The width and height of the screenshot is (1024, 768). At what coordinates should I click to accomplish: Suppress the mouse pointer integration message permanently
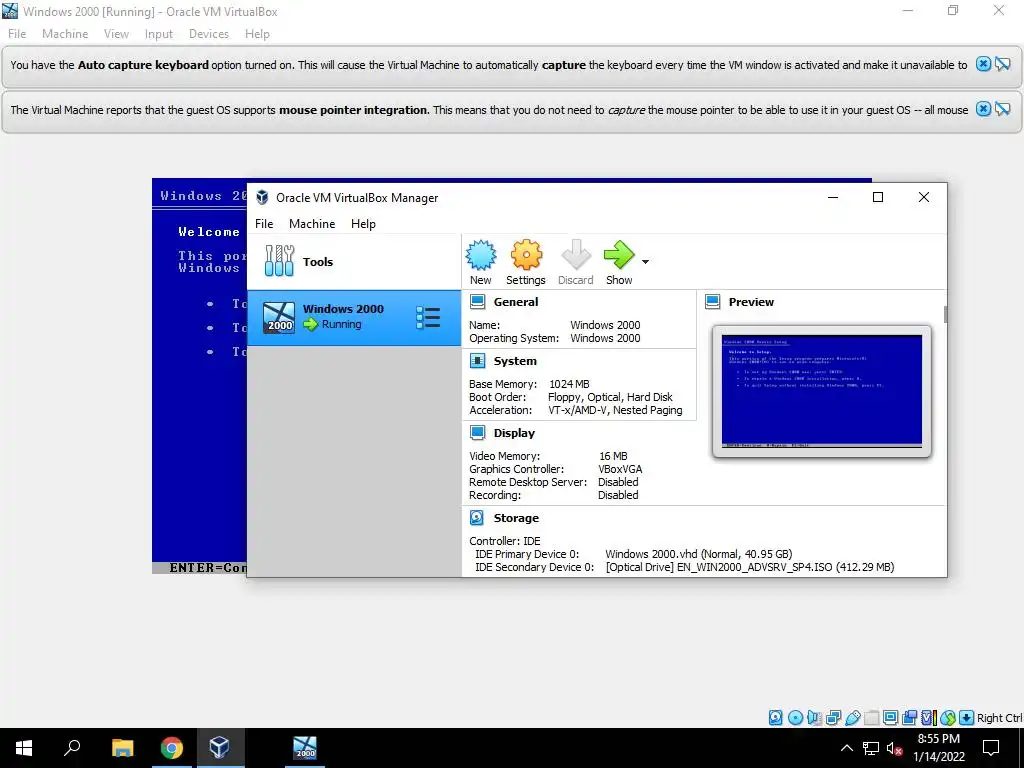point(1002,109)
